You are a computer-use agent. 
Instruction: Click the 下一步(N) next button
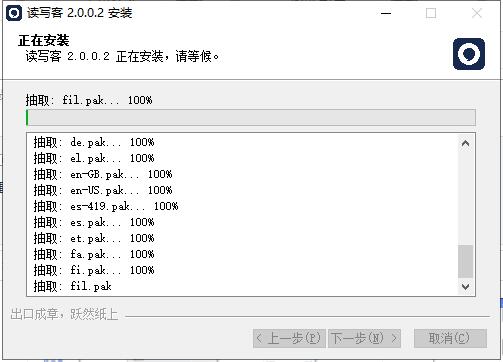[364, 338]
